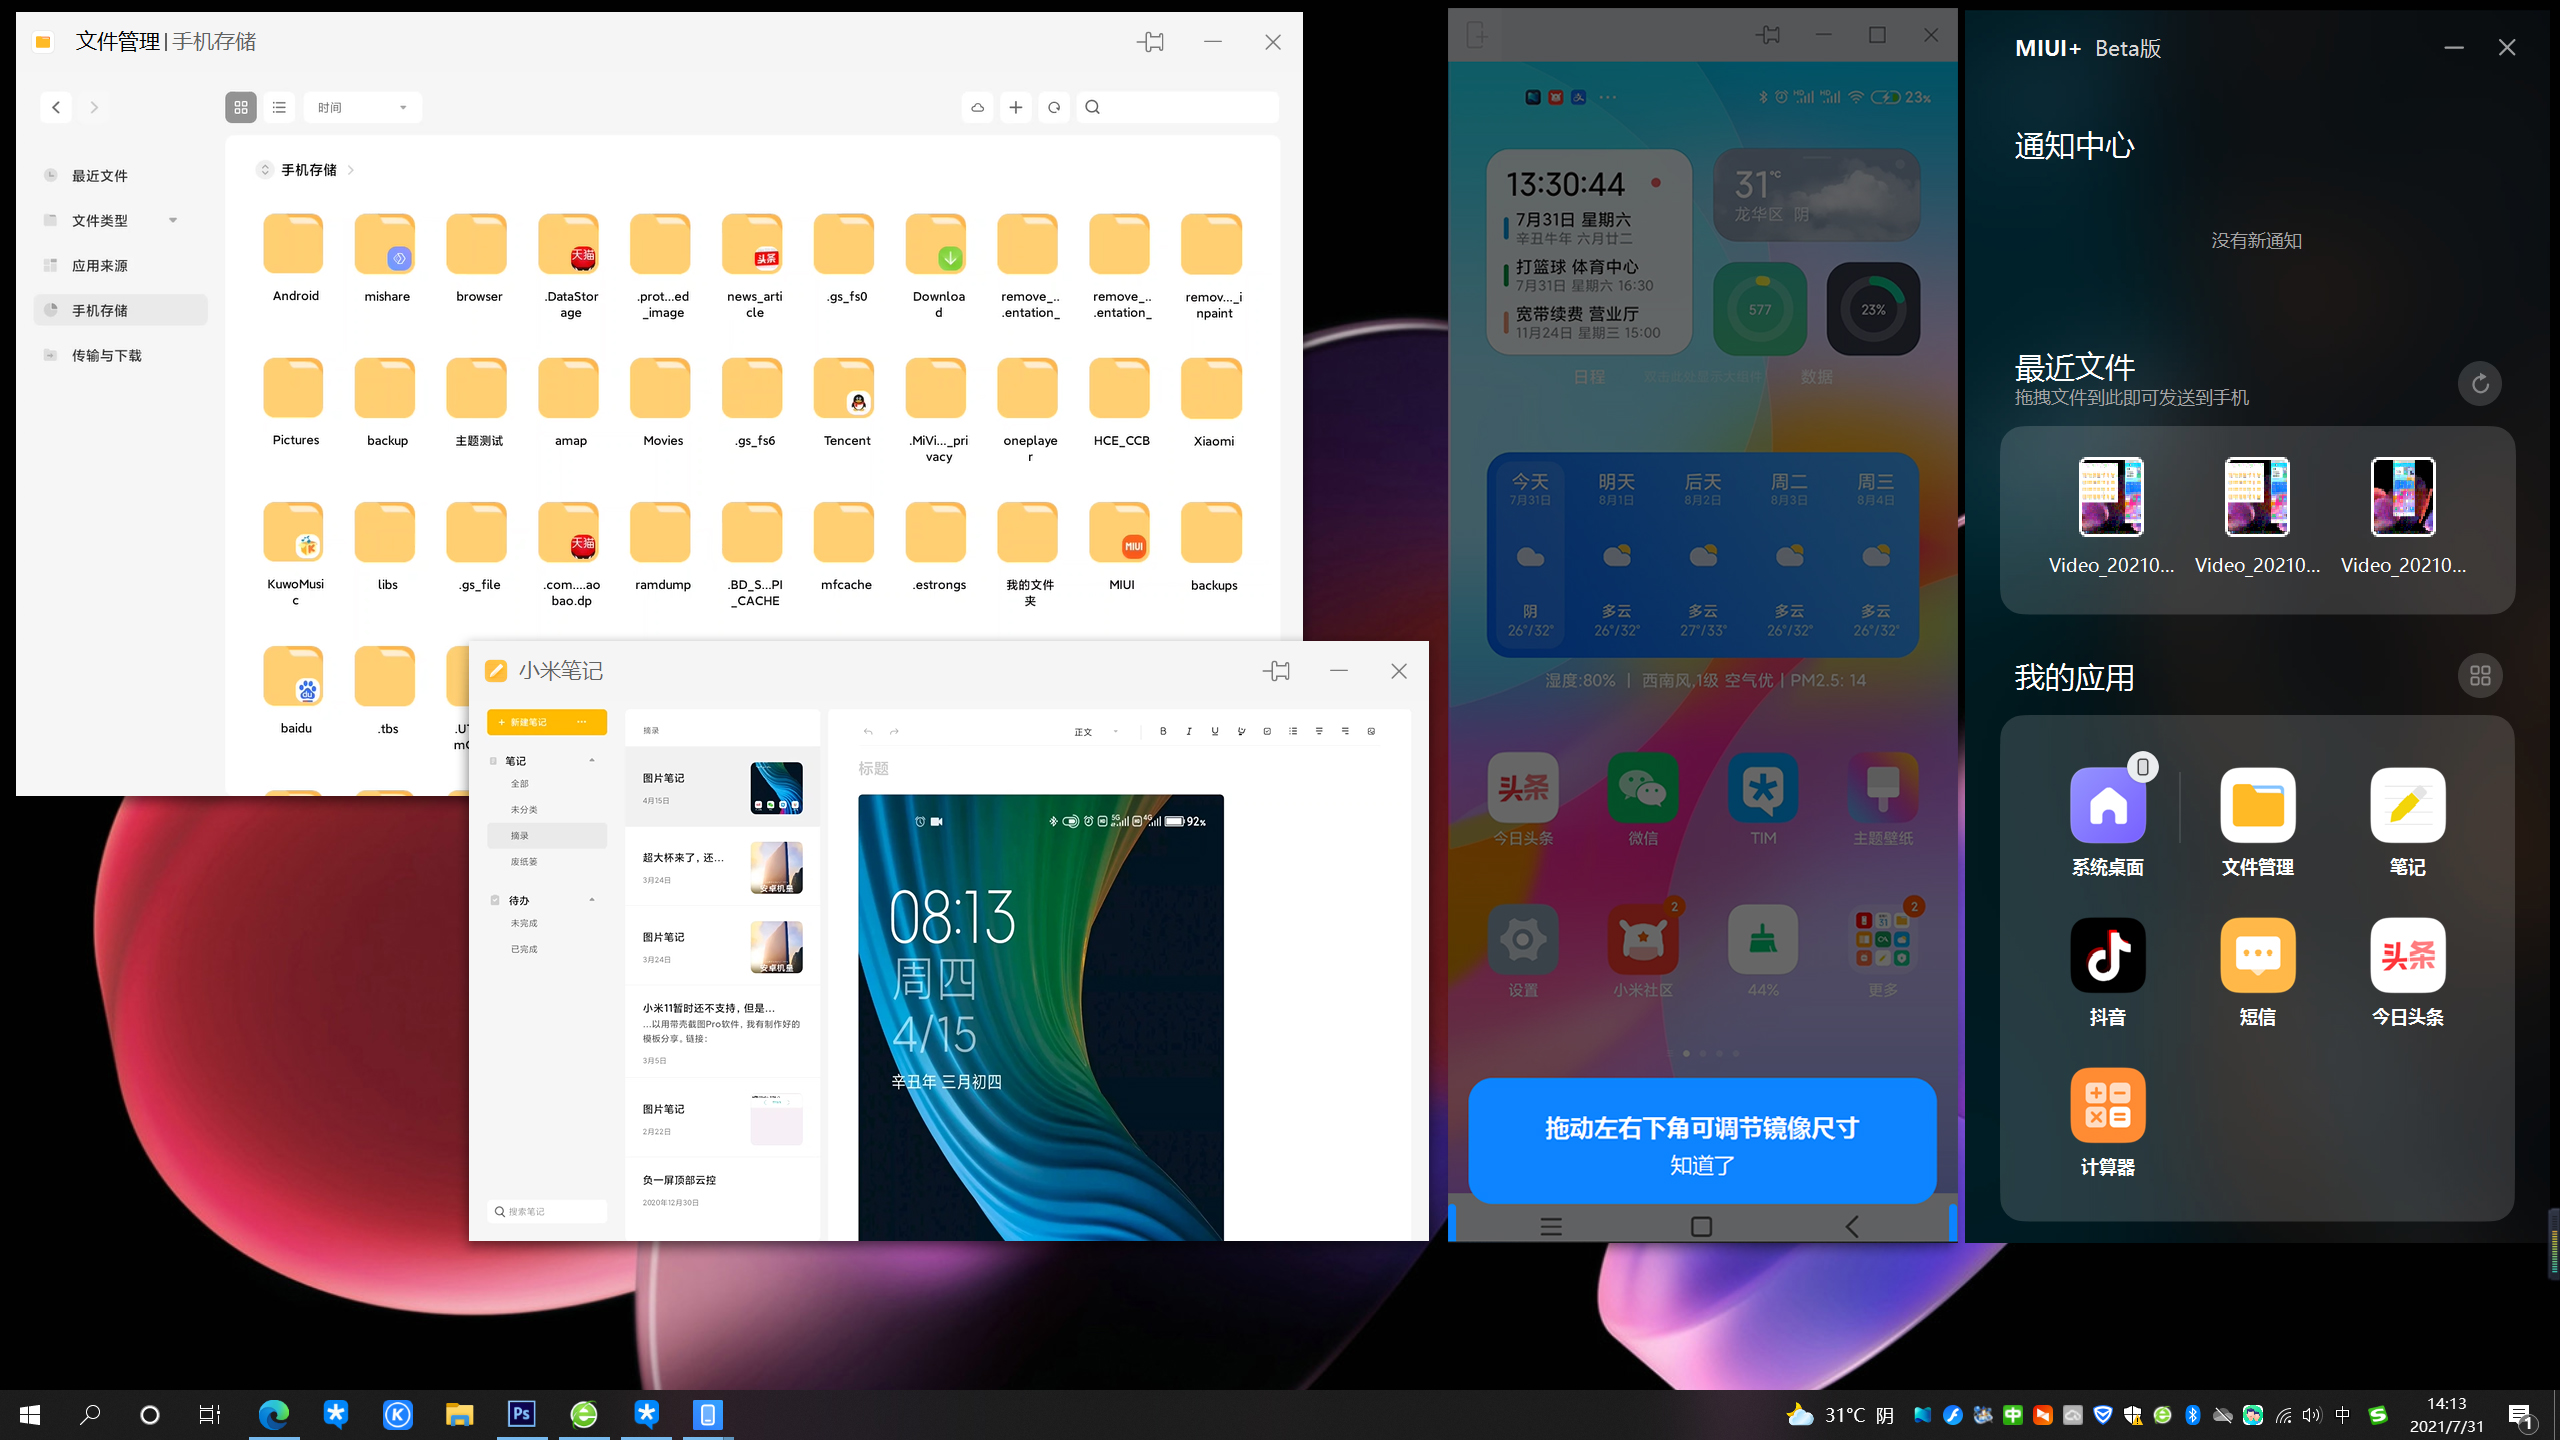
Task: Open the first Video_20210 recent file thumbnail
Action: [x=2111, y=497]
